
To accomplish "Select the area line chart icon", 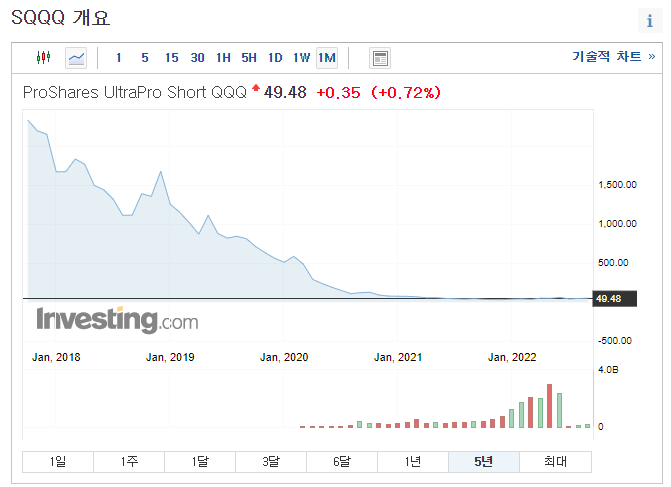I will [76, 58].
